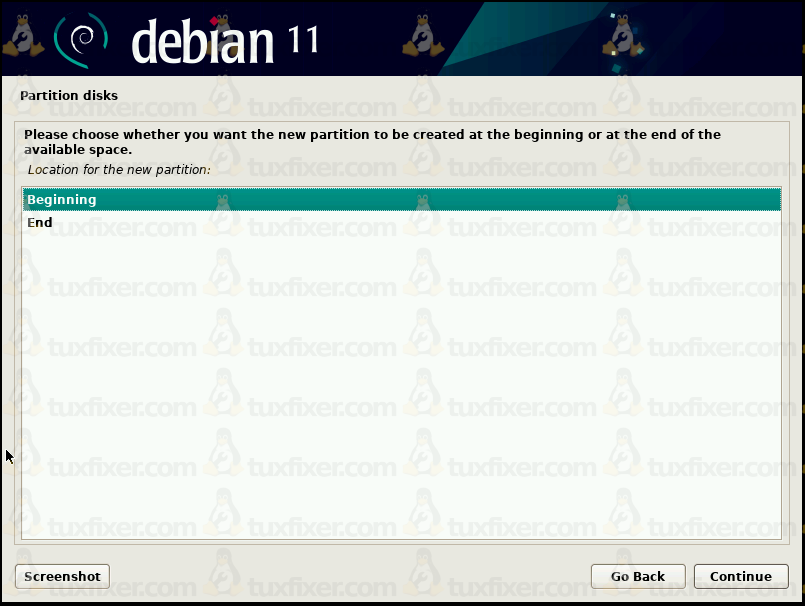Click empty area below End in list

(x=401, y=385)
